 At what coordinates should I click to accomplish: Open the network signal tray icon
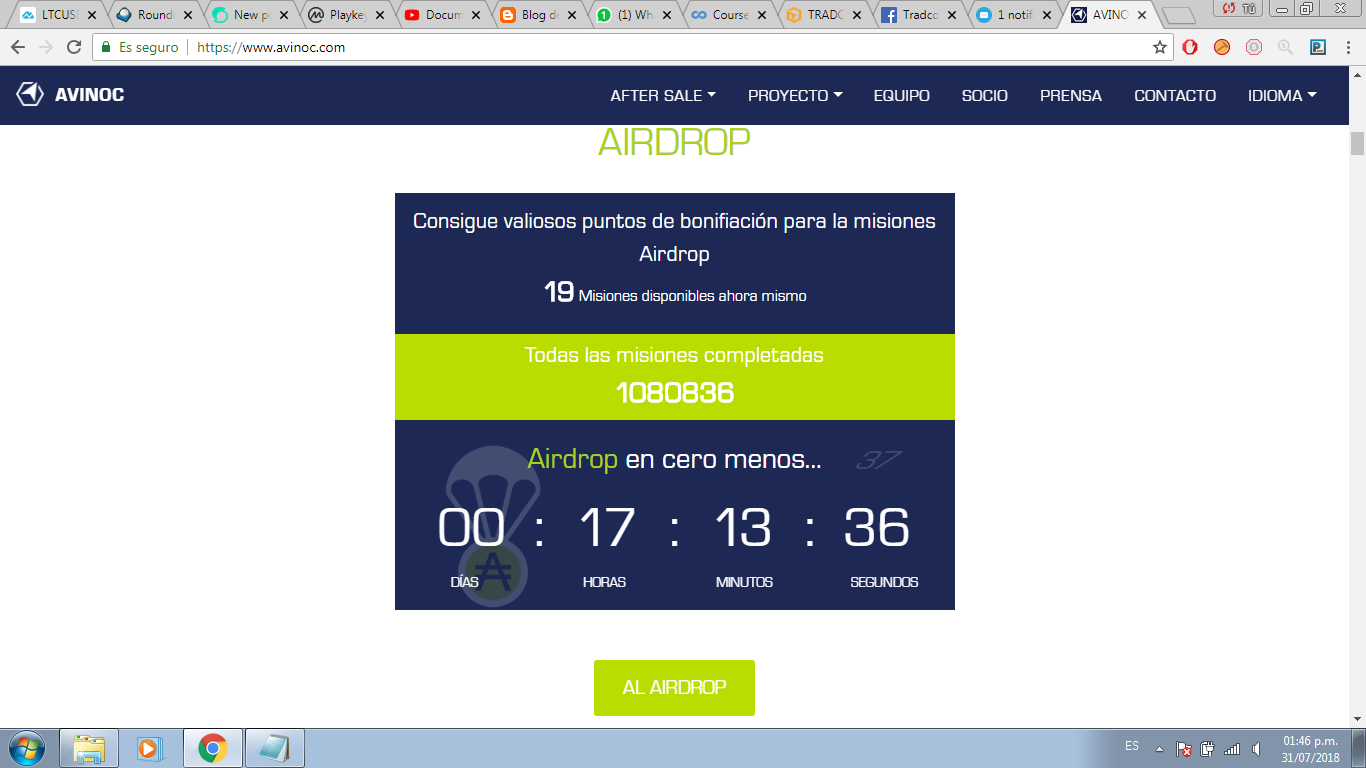[1232, 748]
